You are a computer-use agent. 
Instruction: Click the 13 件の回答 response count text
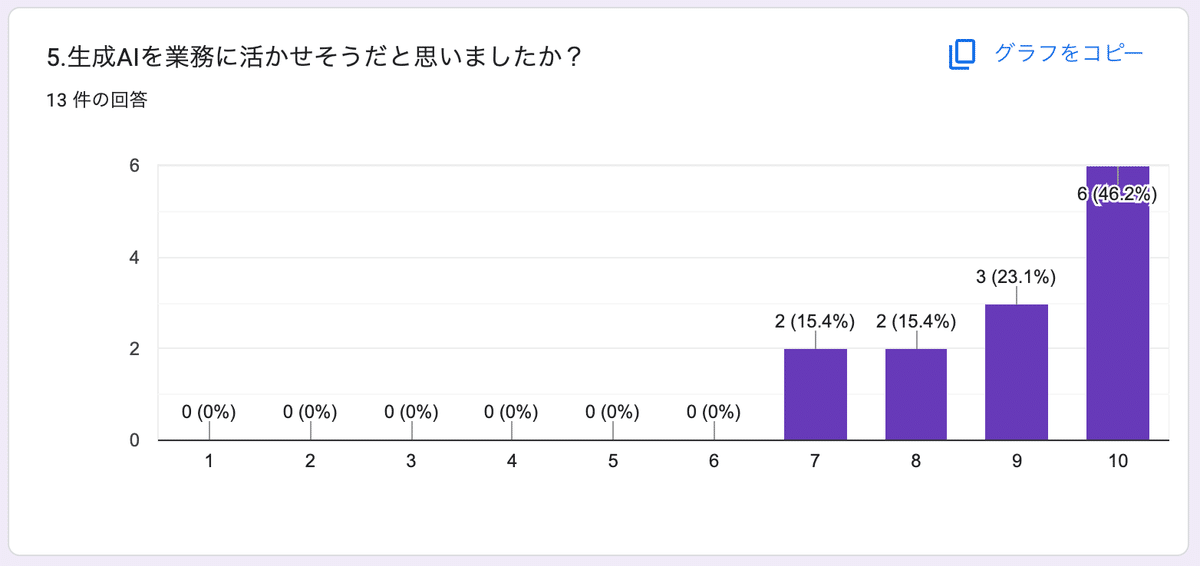pyautogui.click(x=97, y=100)
